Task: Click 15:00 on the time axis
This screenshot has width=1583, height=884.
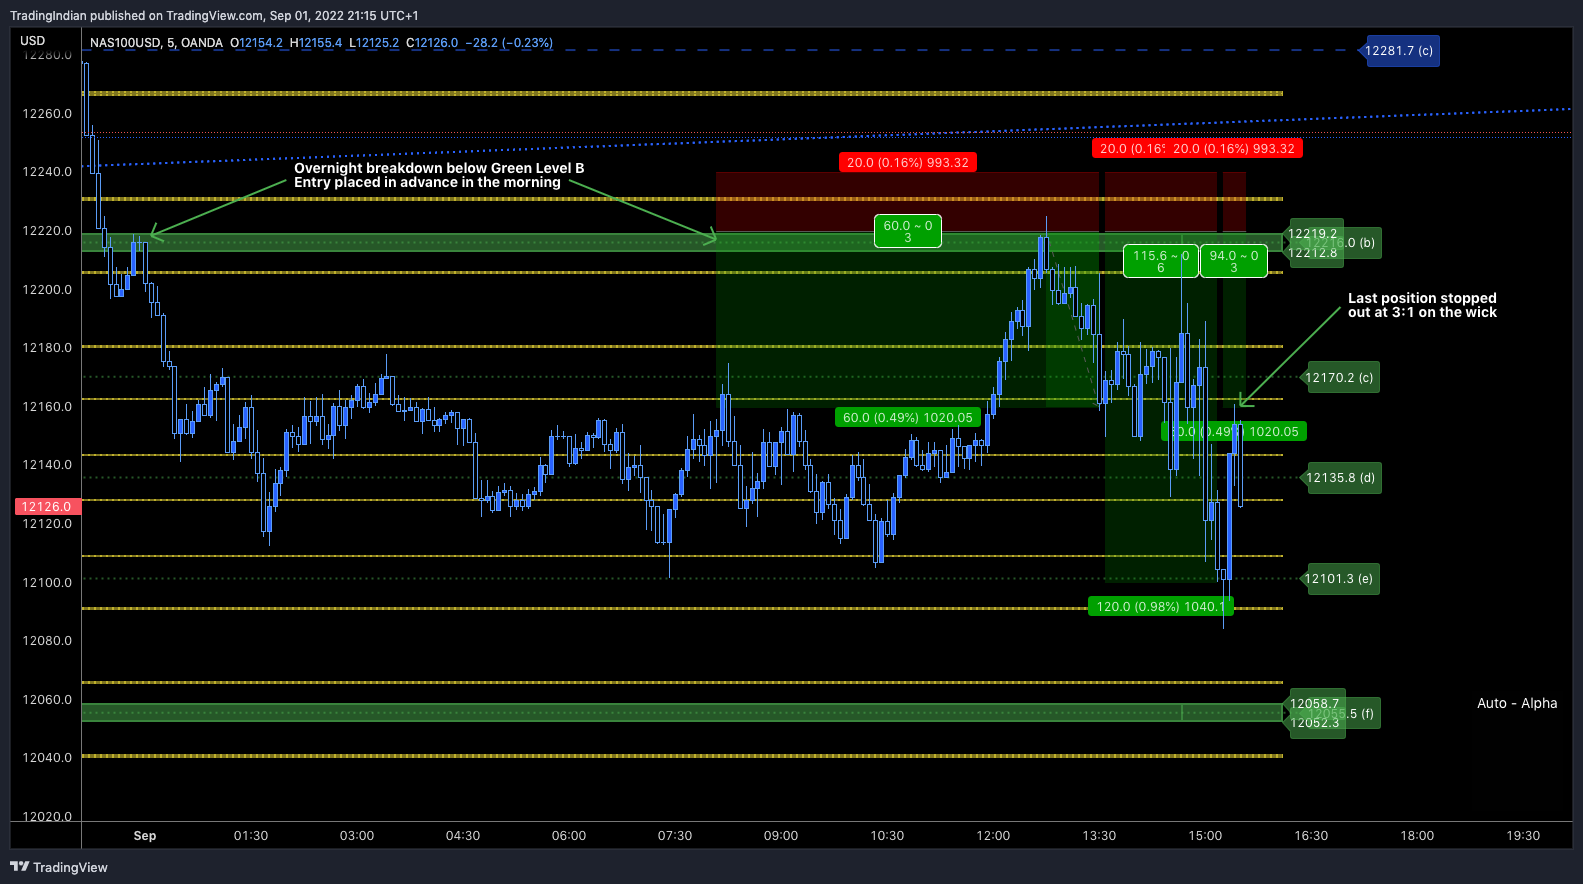Action: 1205,836
